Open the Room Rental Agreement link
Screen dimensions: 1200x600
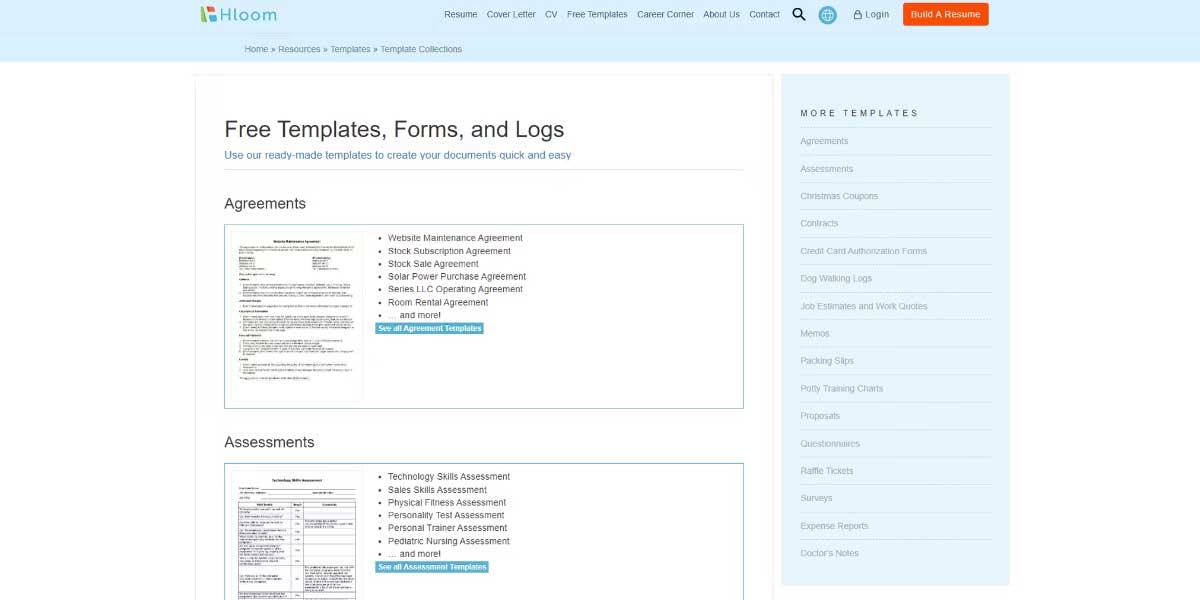pos(438,302)
